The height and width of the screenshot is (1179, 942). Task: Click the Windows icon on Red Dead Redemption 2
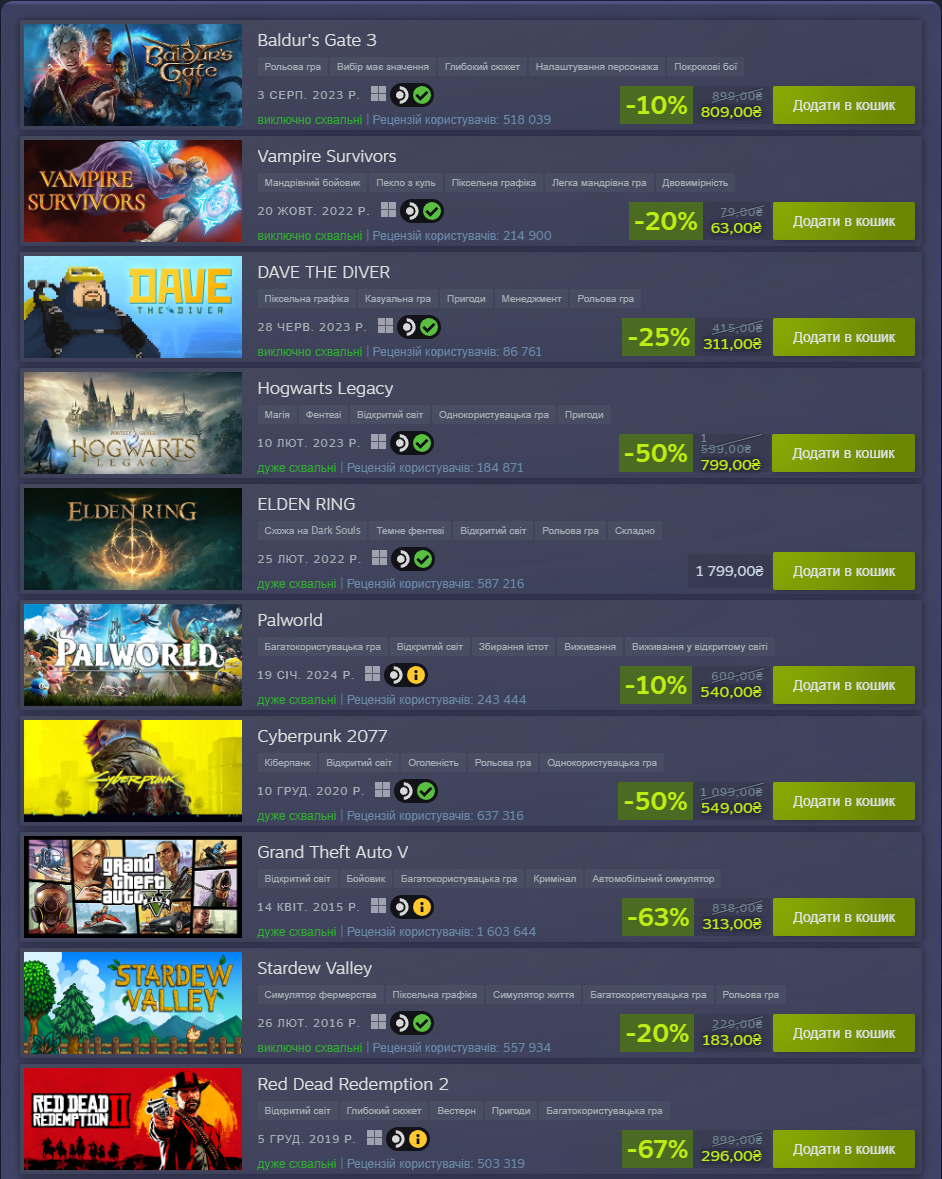374,1138
